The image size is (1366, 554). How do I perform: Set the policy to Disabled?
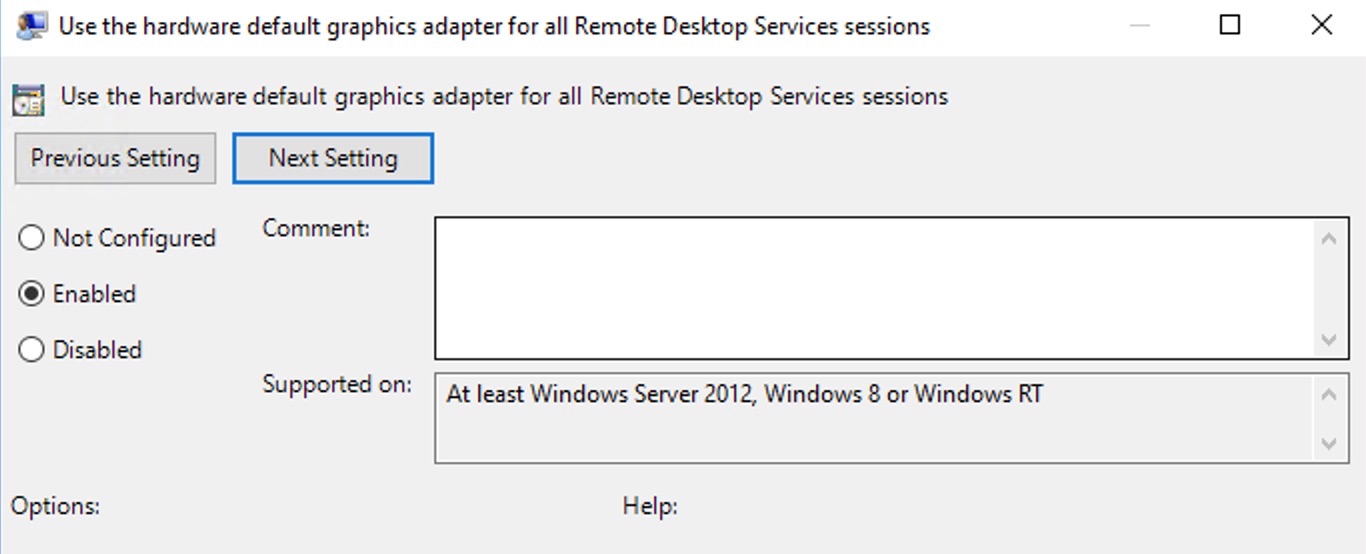[x=81, y=350]
